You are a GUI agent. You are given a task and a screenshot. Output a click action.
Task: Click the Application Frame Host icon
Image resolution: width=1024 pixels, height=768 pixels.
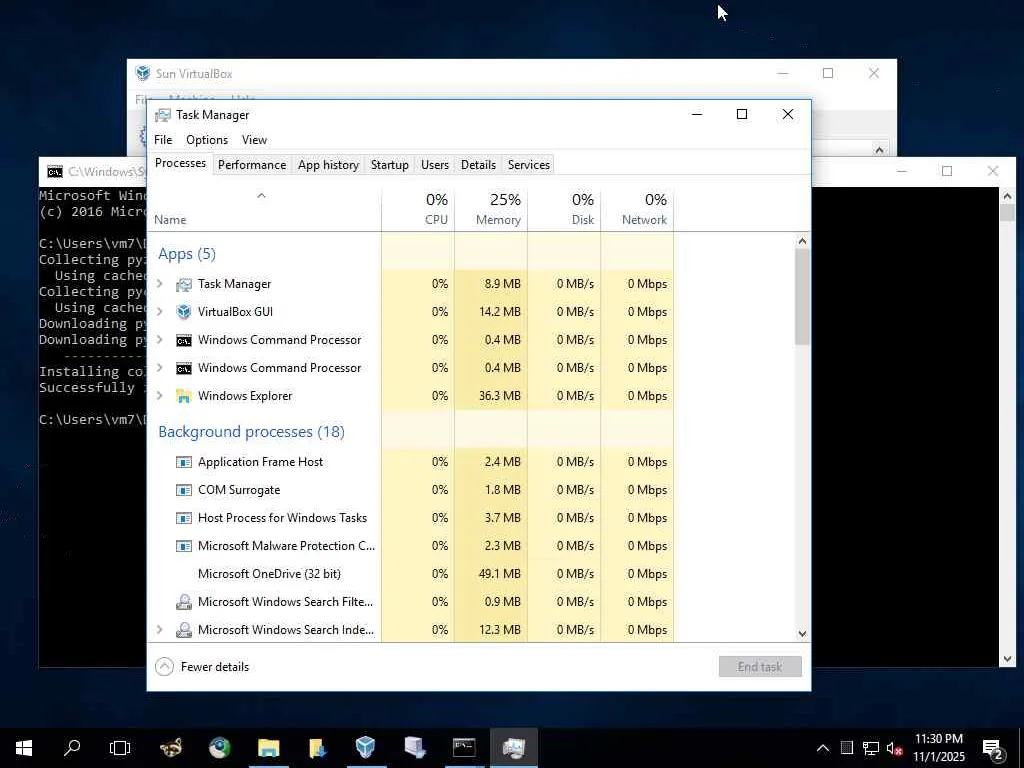tap(184, 462)
